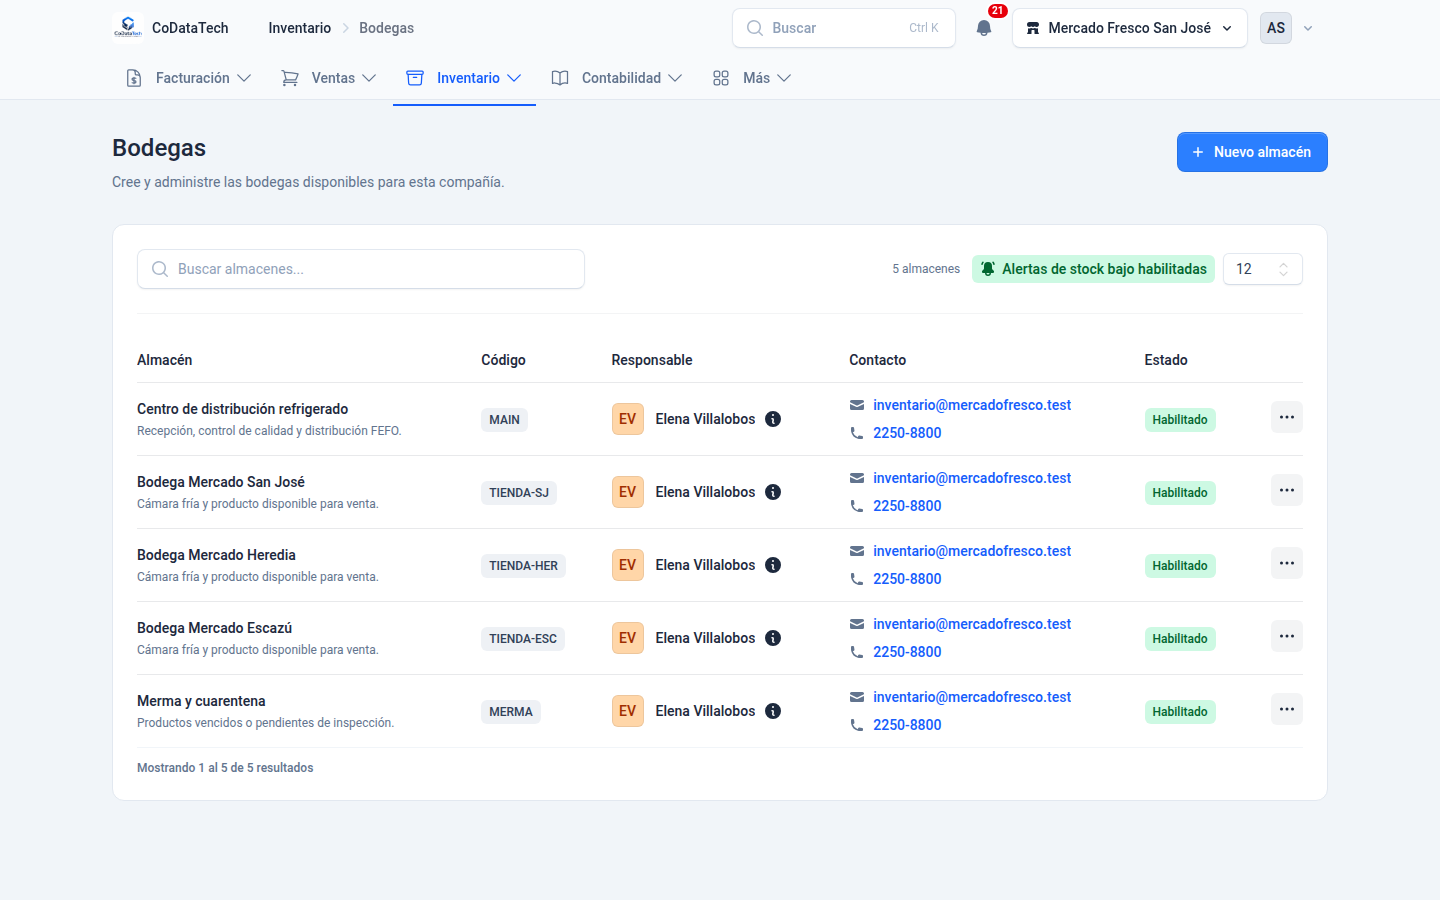Click the Almacén column header

[x=165, y=360]
